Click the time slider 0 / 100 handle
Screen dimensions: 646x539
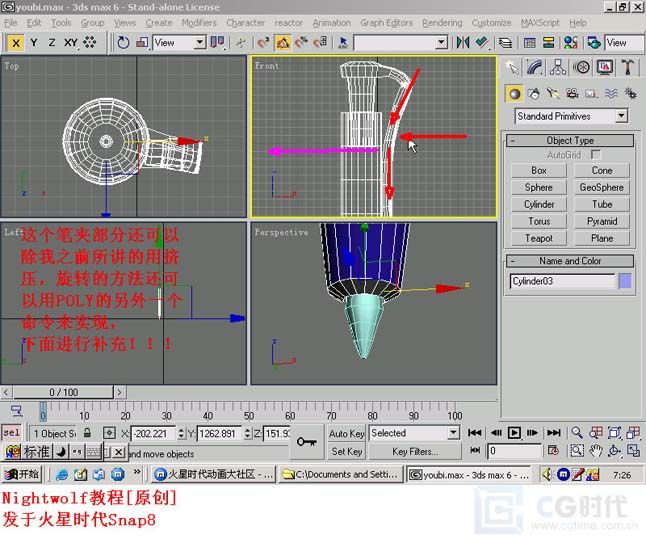click(x=63, y=392)
